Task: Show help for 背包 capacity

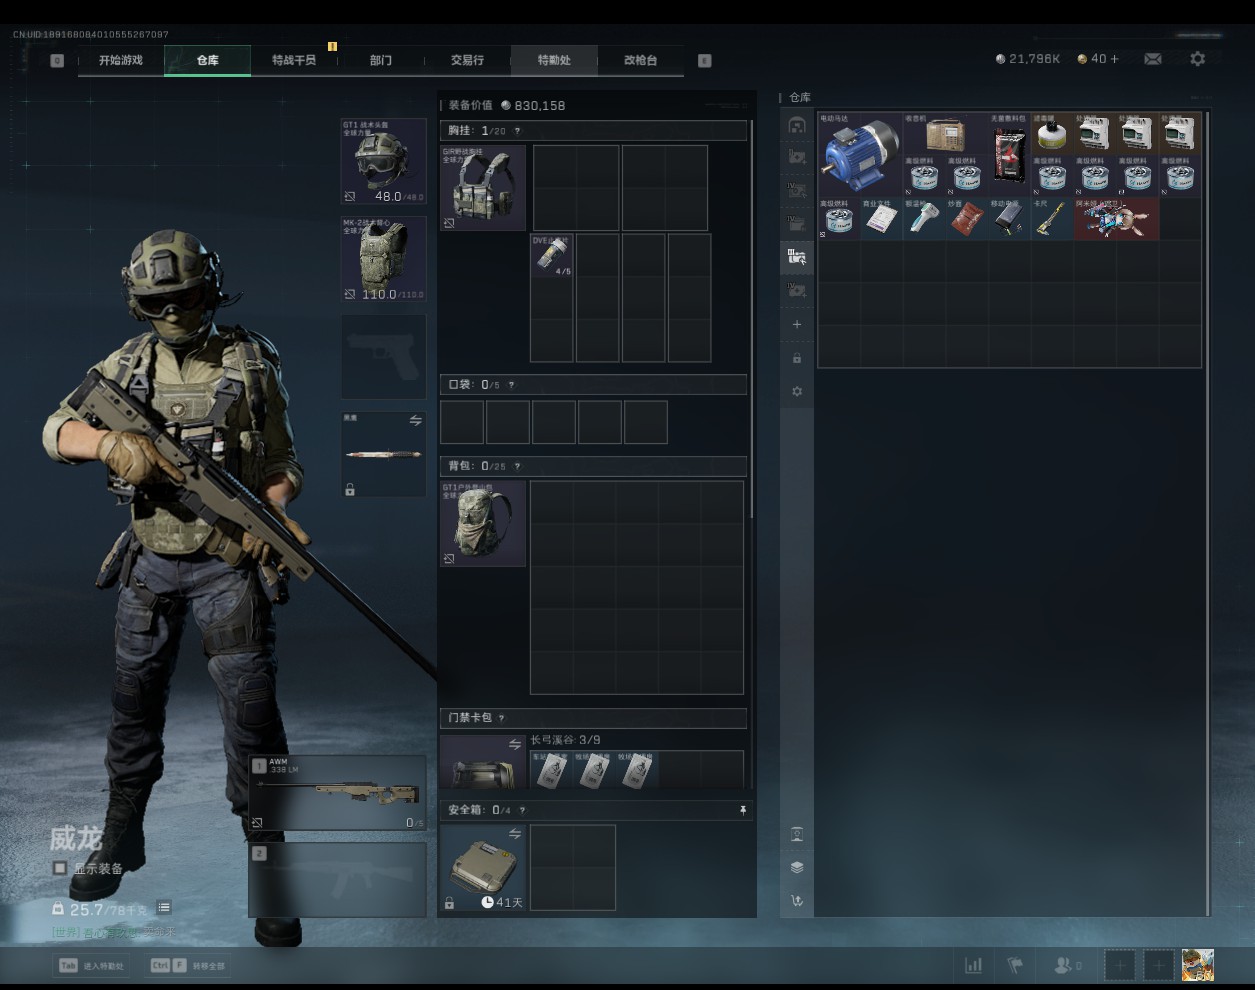Action: tap(517, 466)
